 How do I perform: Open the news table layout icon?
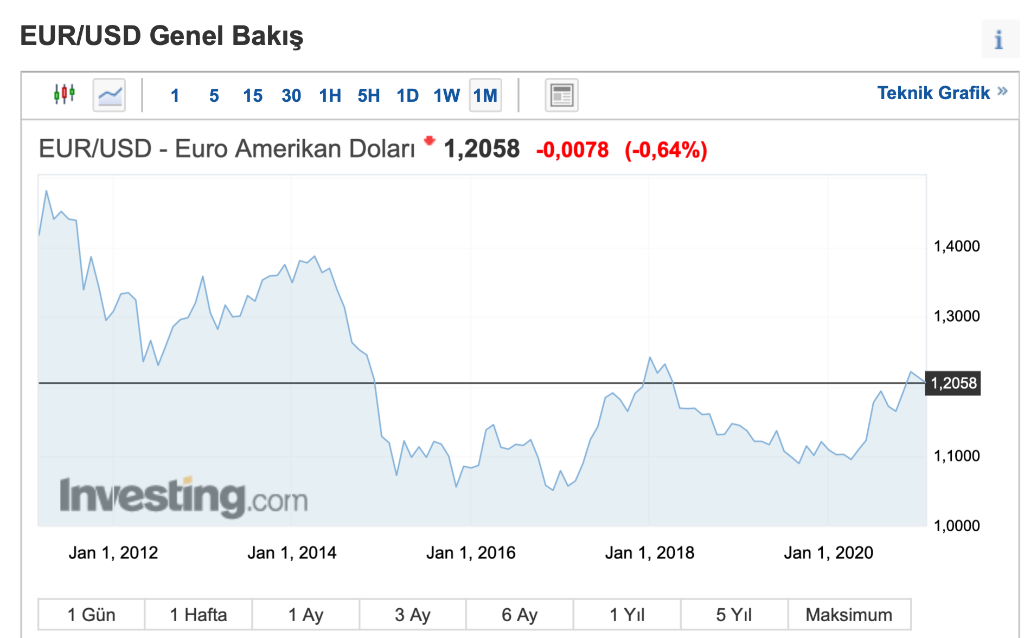pyautogui.click(x=562, y=95)
